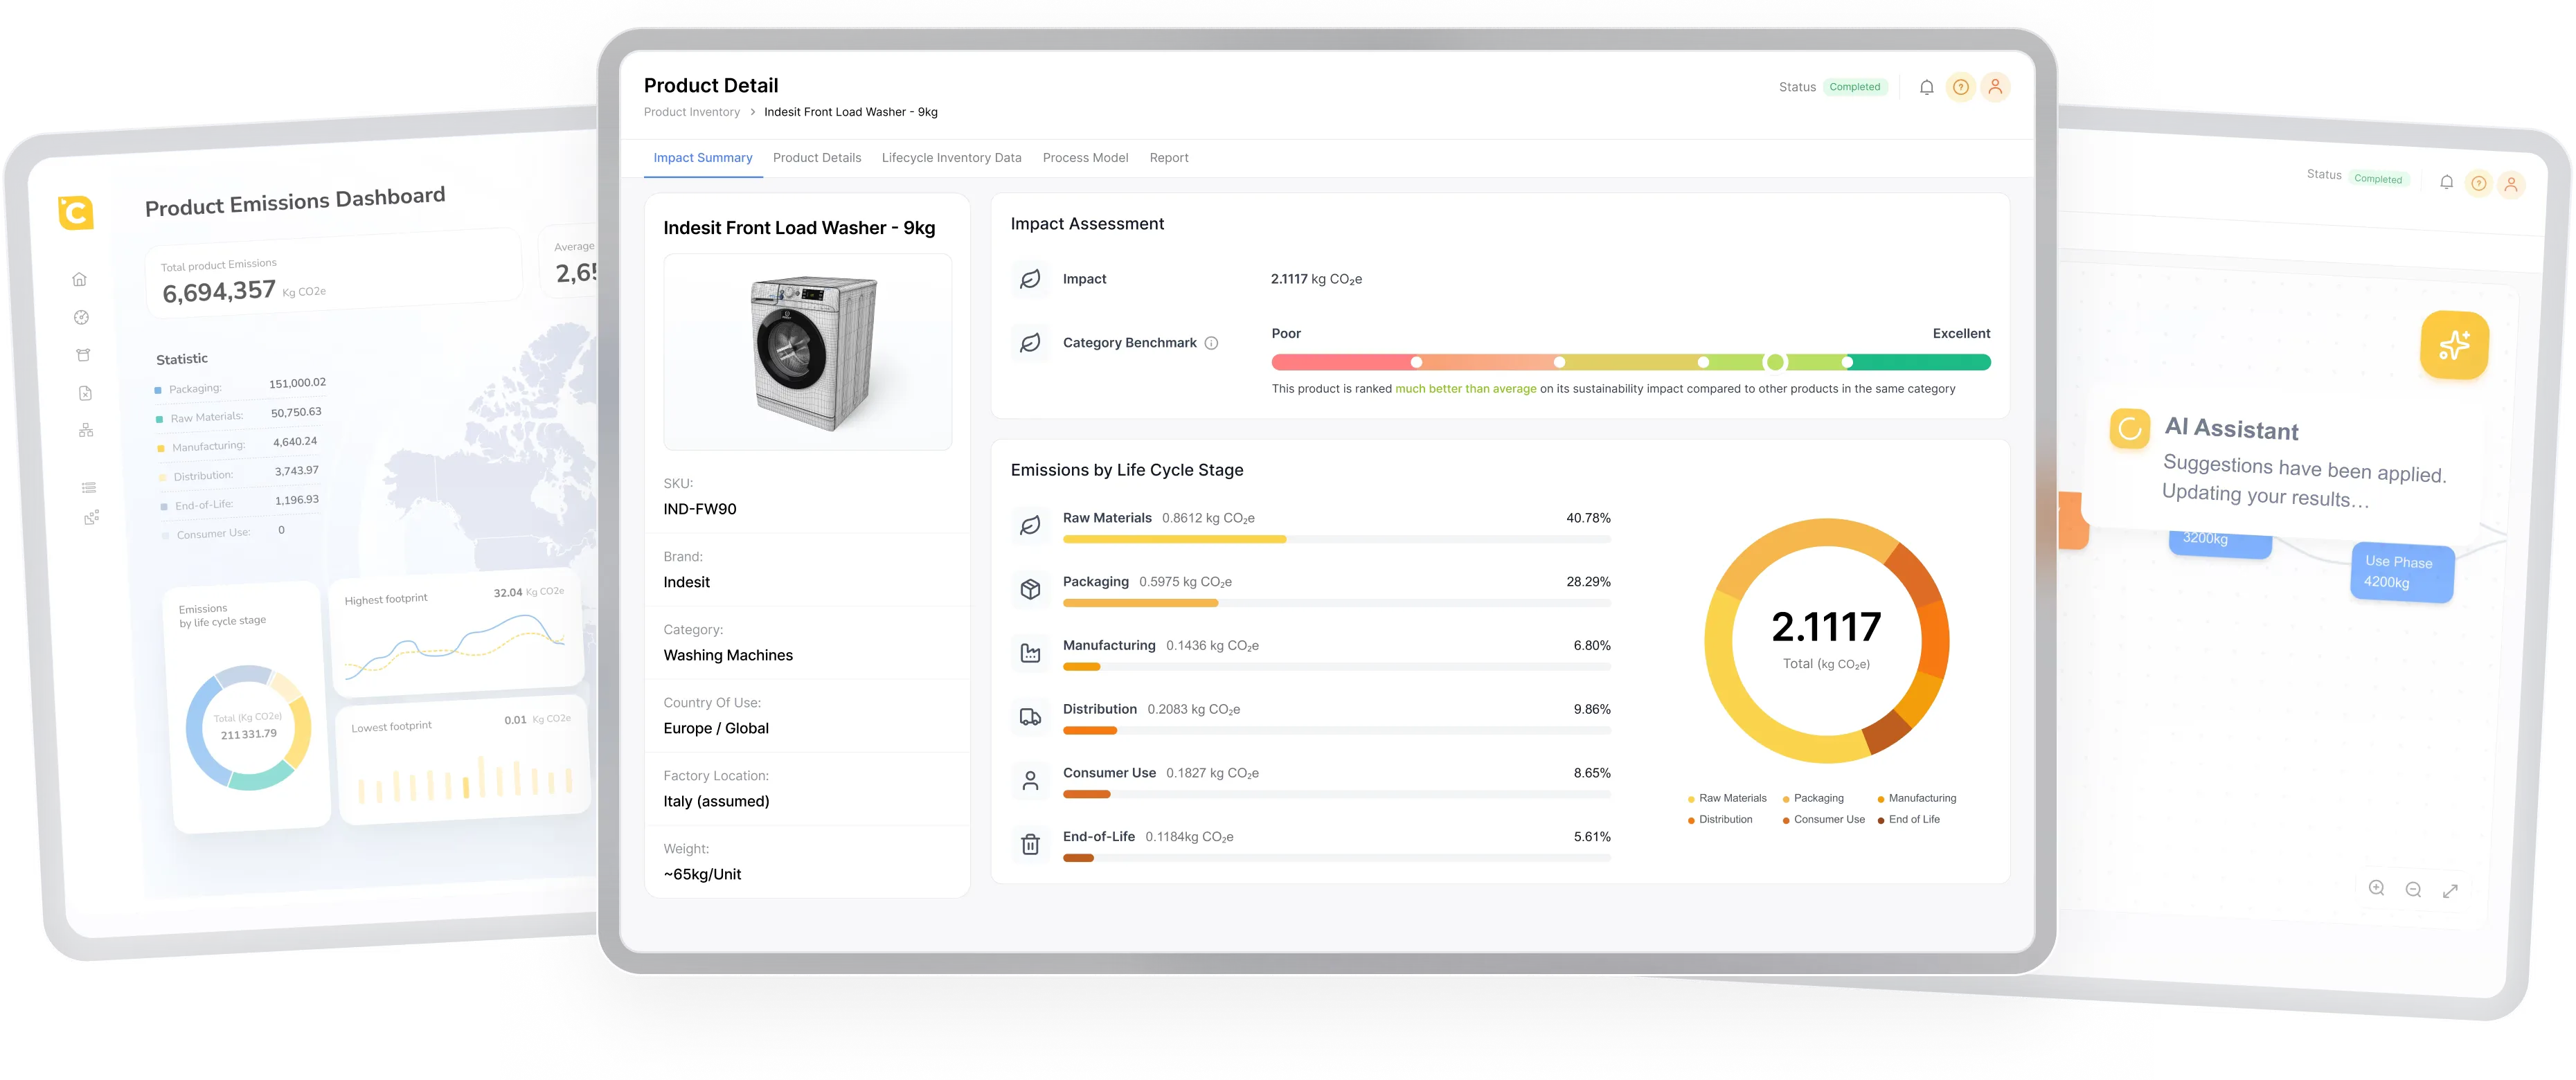Viewport: 2576px width, 1080px height.
Task: Click the Manufacturing factory icon
Action: [x=1030, y=653]
